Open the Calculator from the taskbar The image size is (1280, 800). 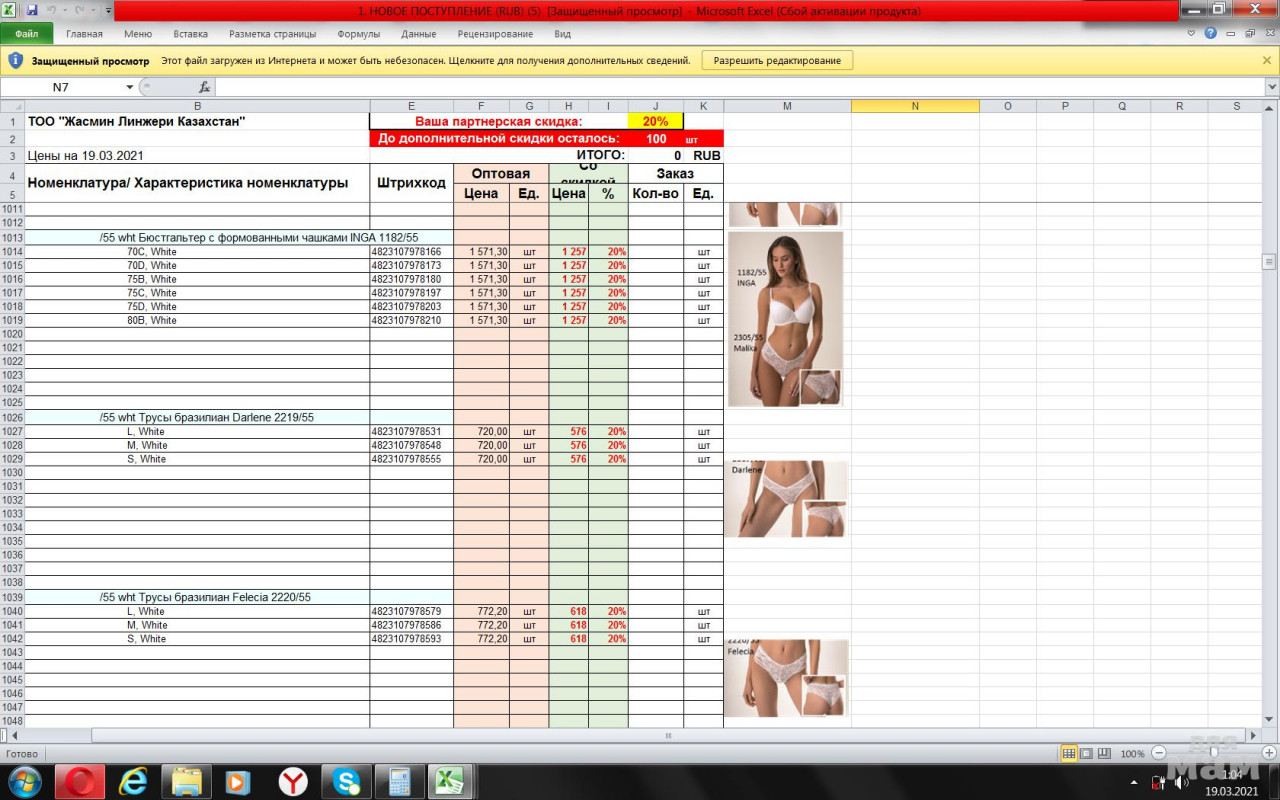[399, 781]
